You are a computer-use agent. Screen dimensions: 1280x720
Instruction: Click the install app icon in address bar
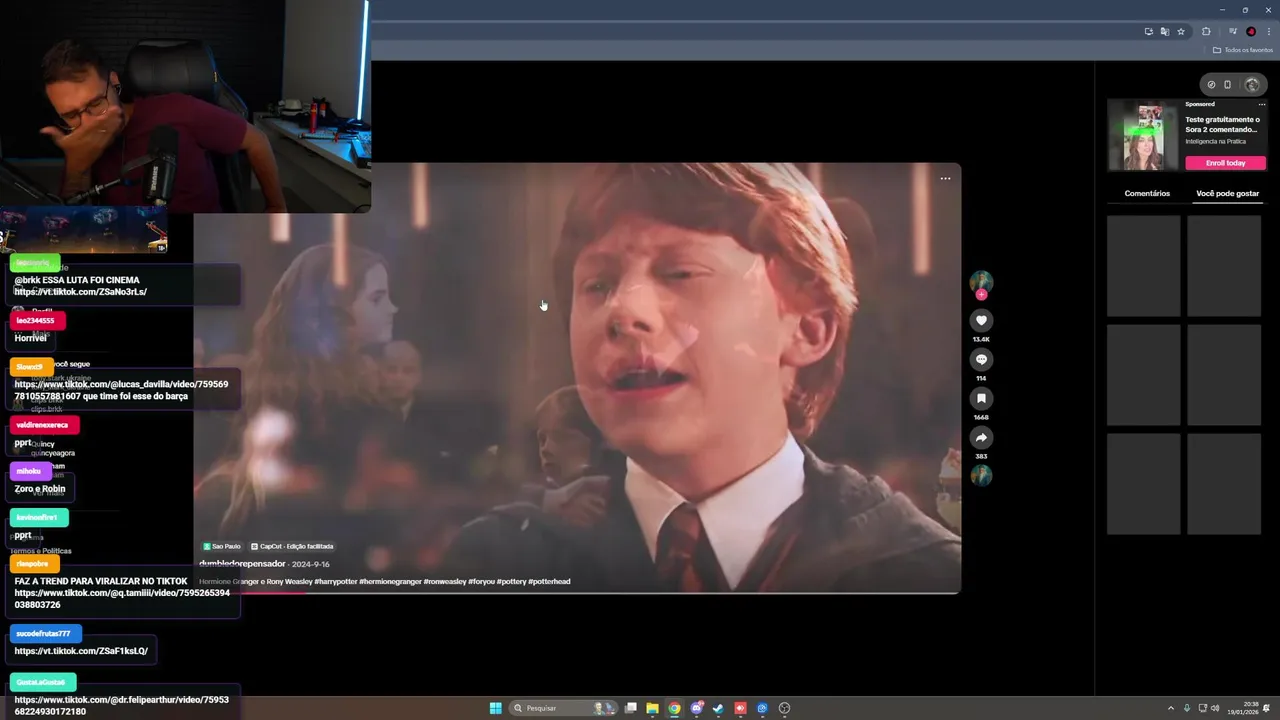[1148, 32]
